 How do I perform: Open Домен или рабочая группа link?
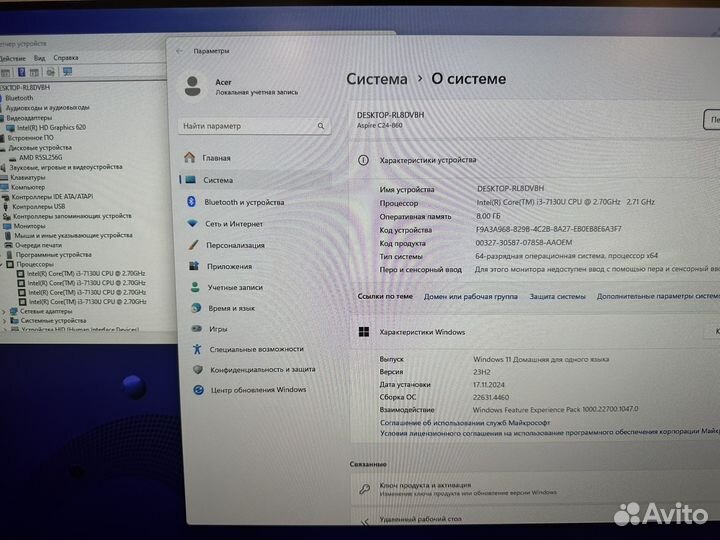(x=471, y=297)
